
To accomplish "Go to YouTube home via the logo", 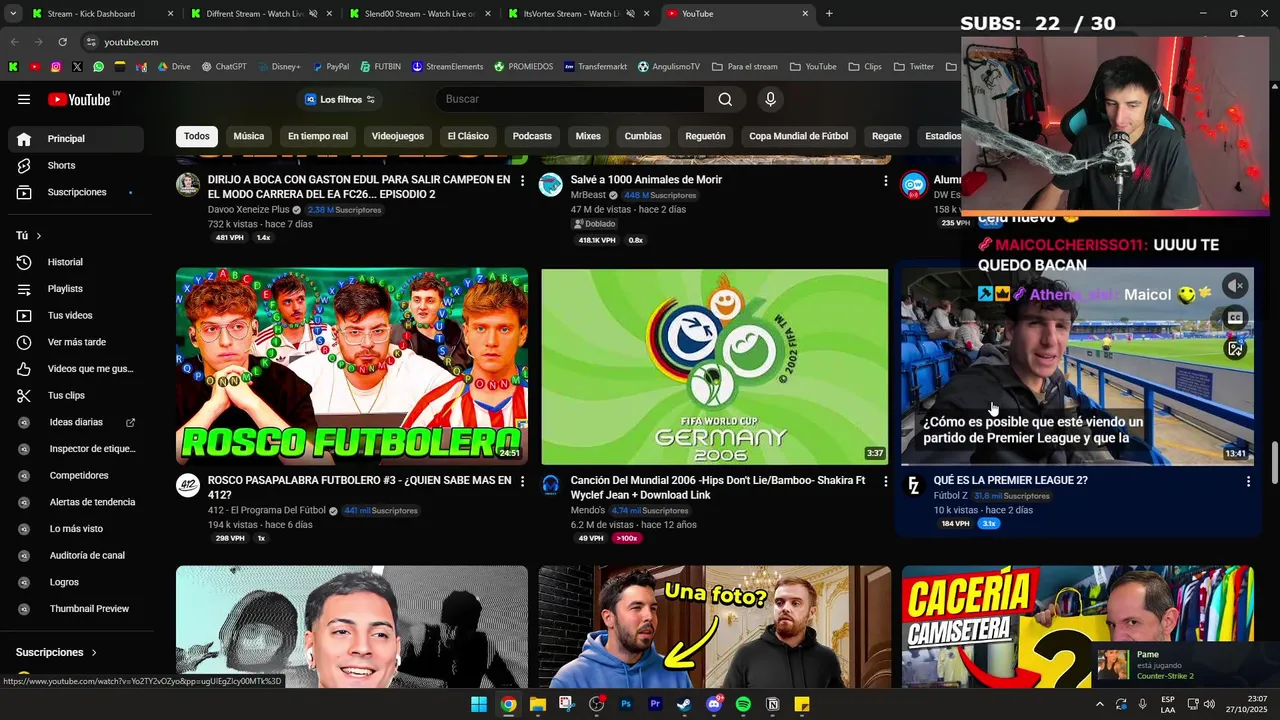I will [79, 99].
